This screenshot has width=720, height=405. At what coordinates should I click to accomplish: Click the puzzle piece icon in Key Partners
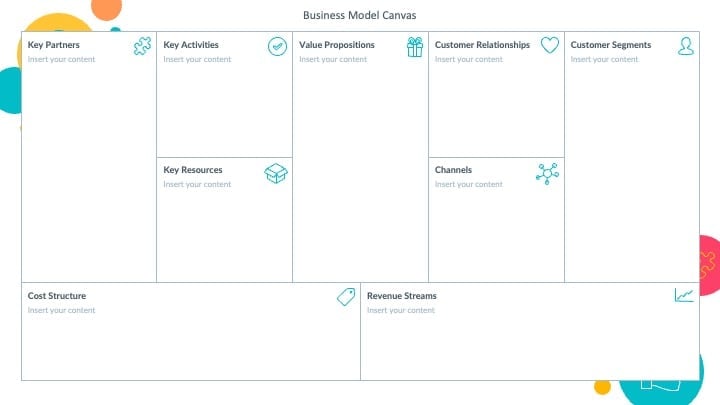coord(142,46)
